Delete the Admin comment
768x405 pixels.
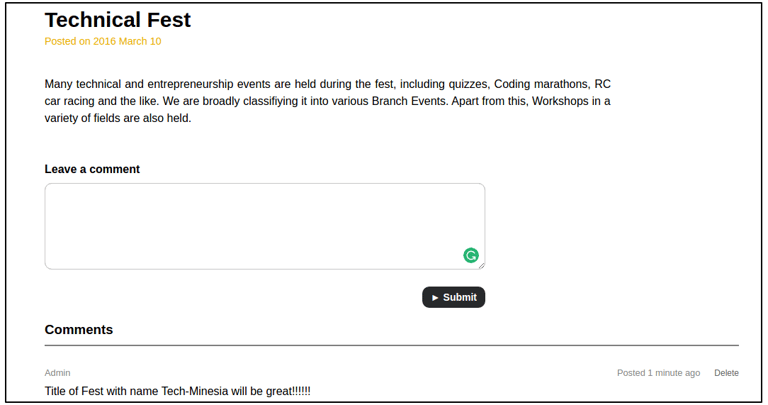point(726,373)
